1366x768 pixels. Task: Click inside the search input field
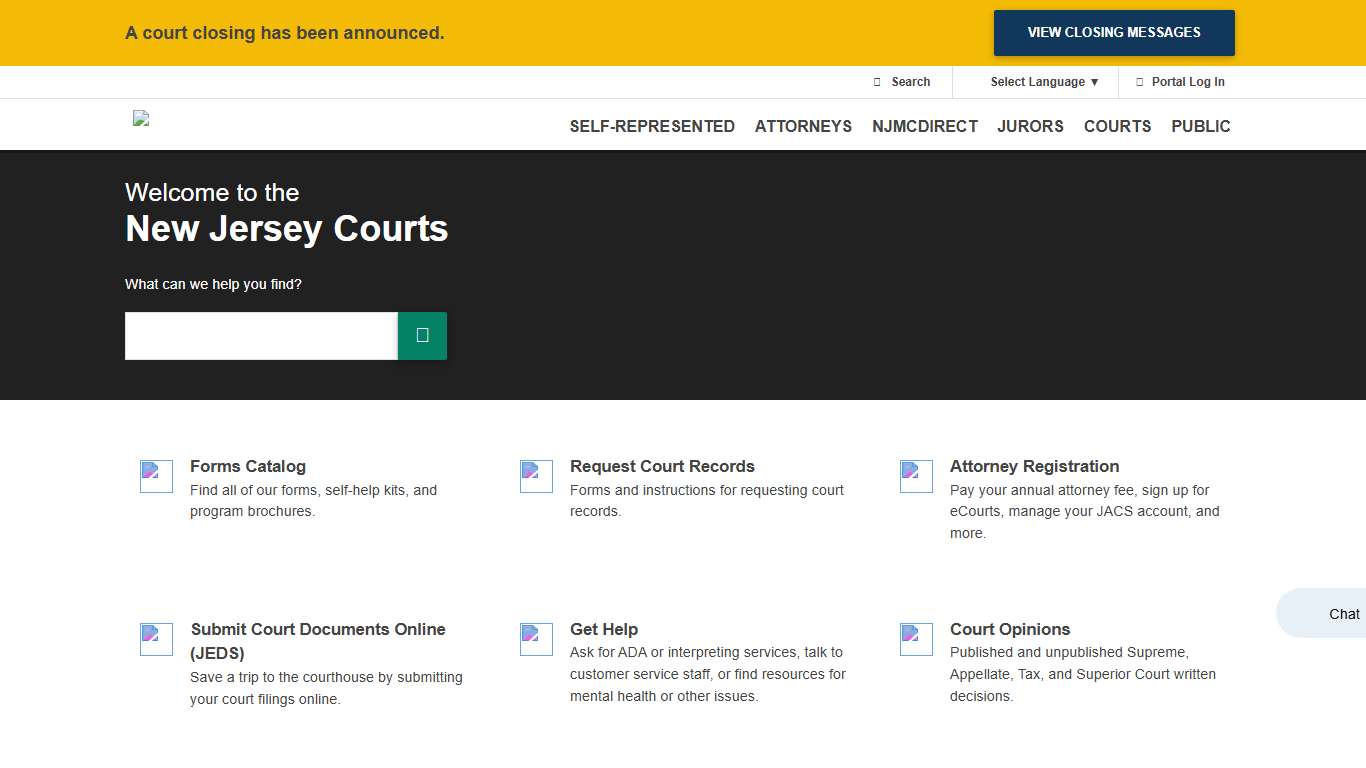tap(260, 335)
